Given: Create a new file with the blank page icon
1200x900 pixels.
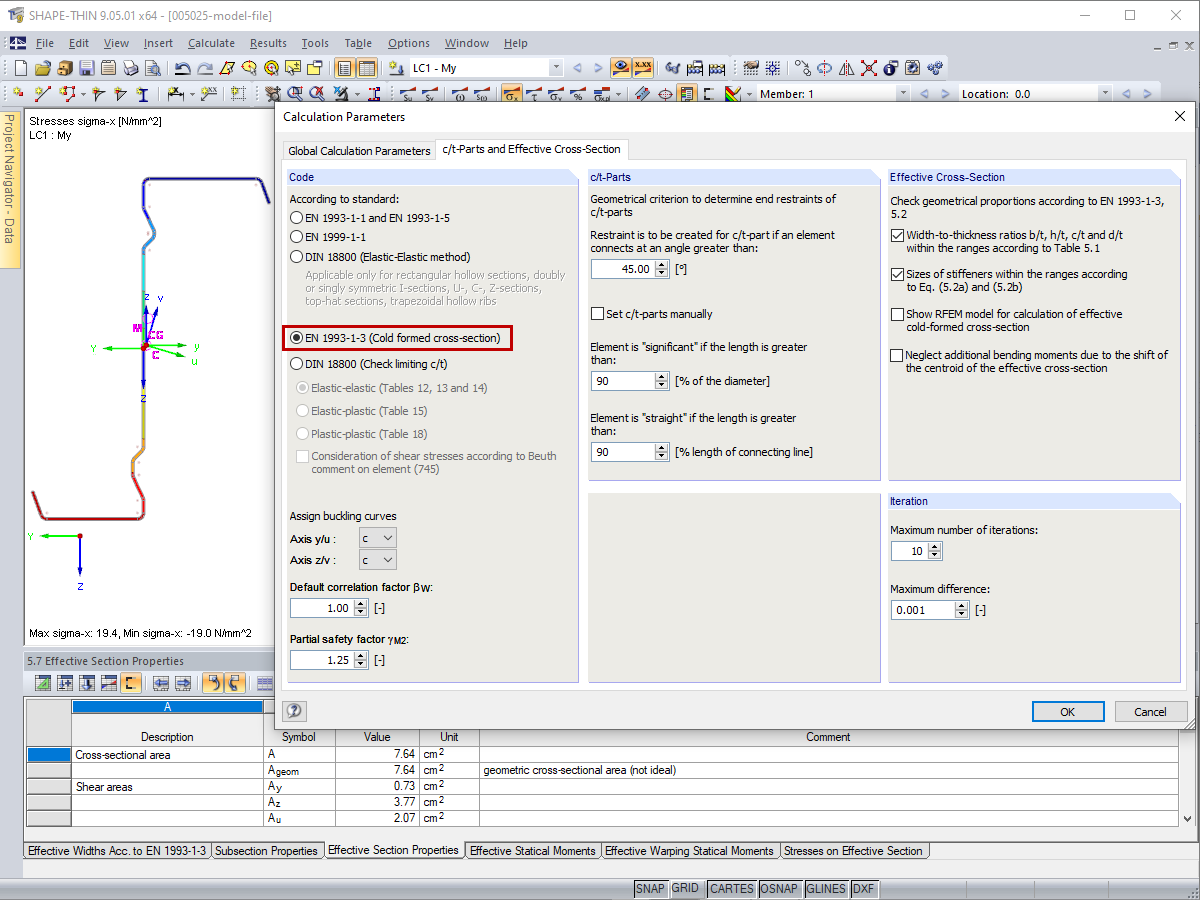Looking at the screenshot, I should 21,68.
